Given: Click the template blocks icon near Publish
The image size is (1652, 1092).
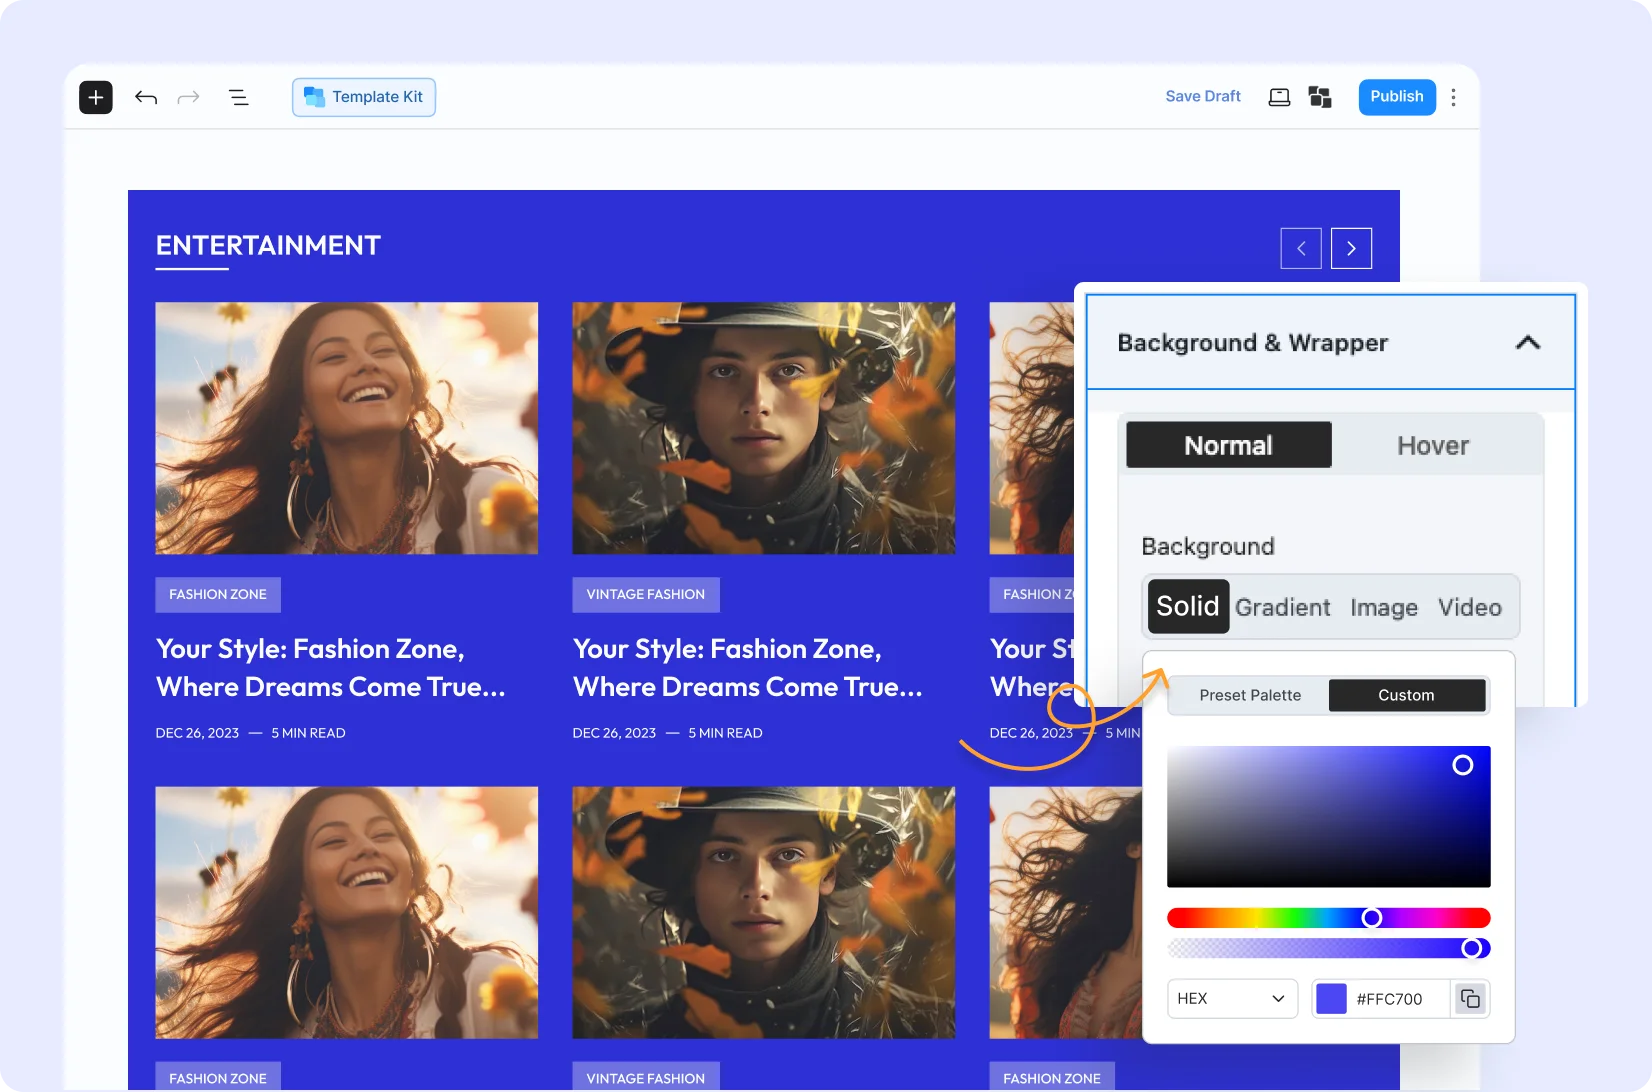Looking at the screenshot, I should 1320,97.
